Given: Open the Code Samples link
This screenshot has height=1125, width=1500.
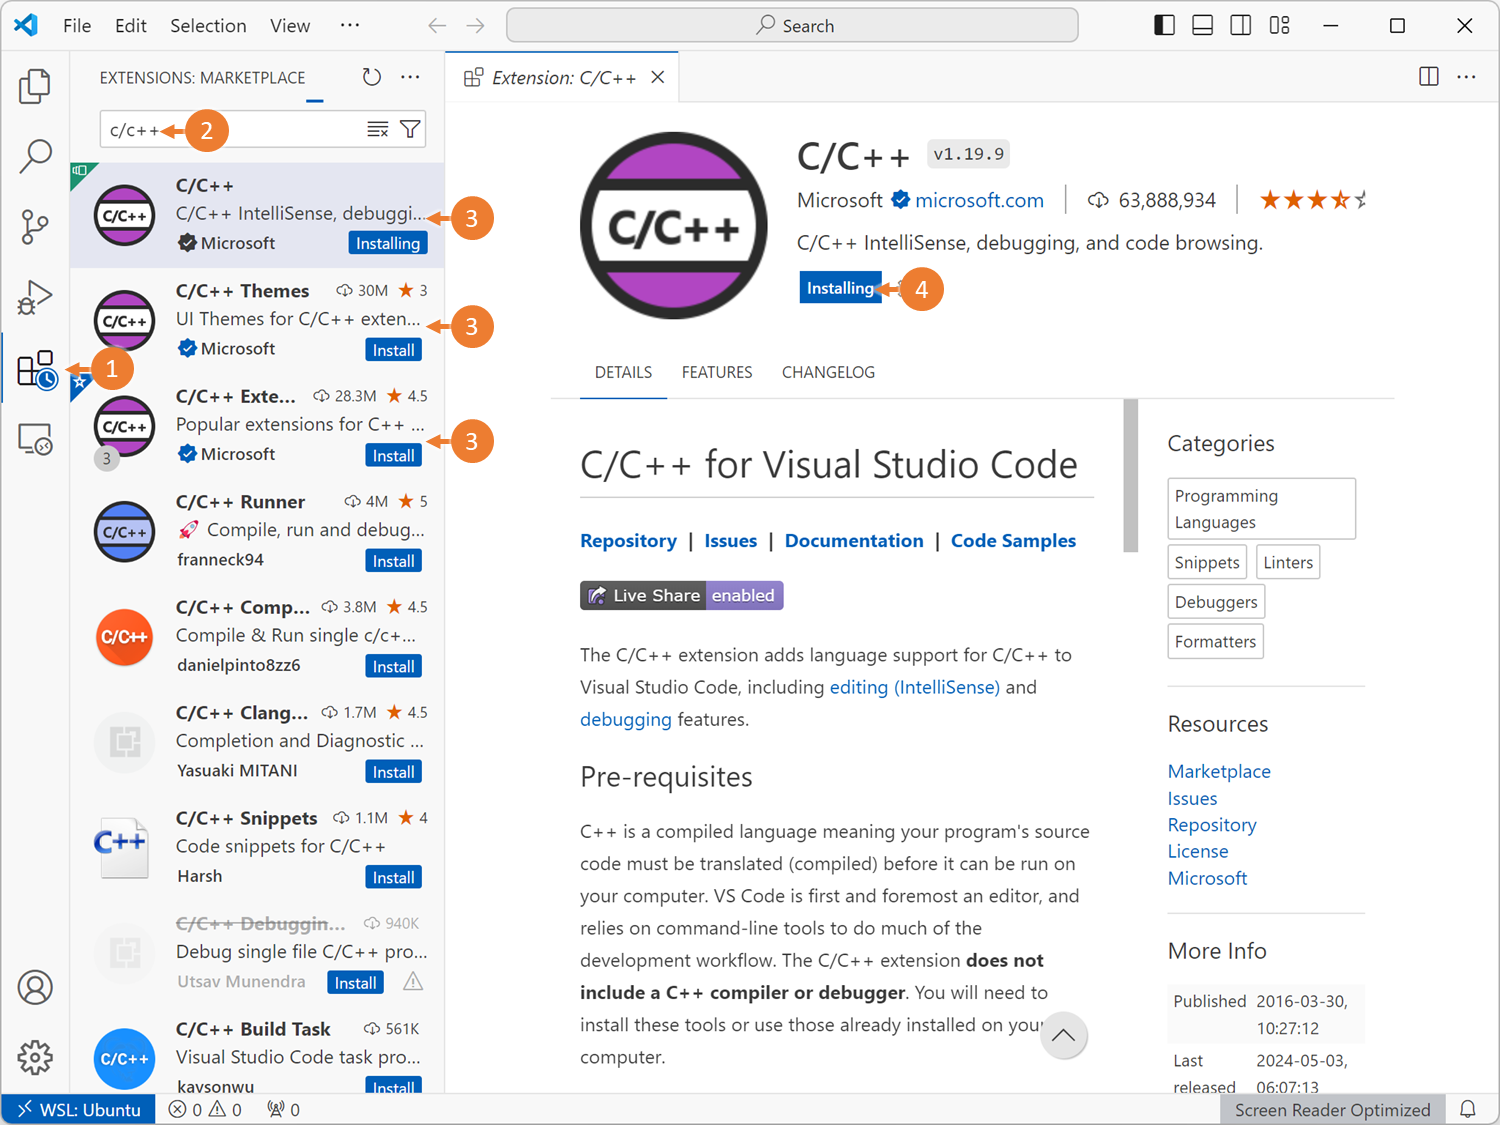Looking at the screenshot, I should tap(1013, 540).
